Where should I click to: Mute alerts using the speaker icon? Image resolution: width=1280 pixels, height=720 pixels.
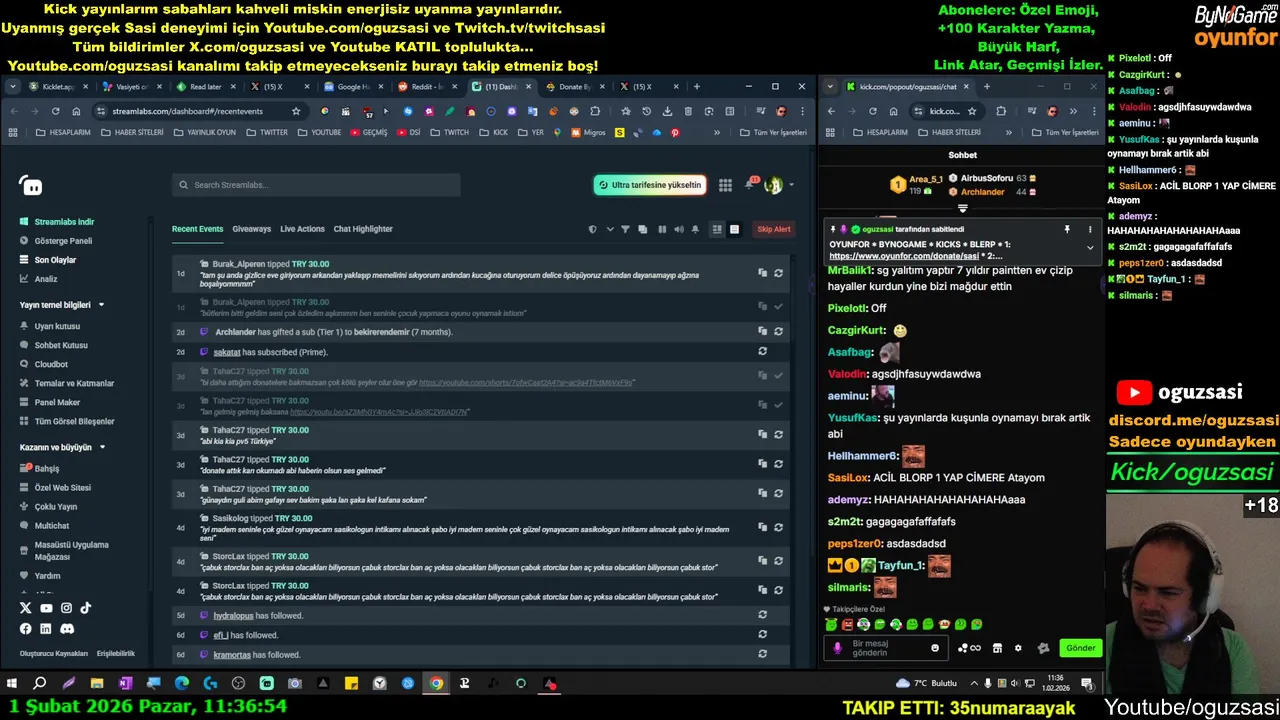click(678, 229)
